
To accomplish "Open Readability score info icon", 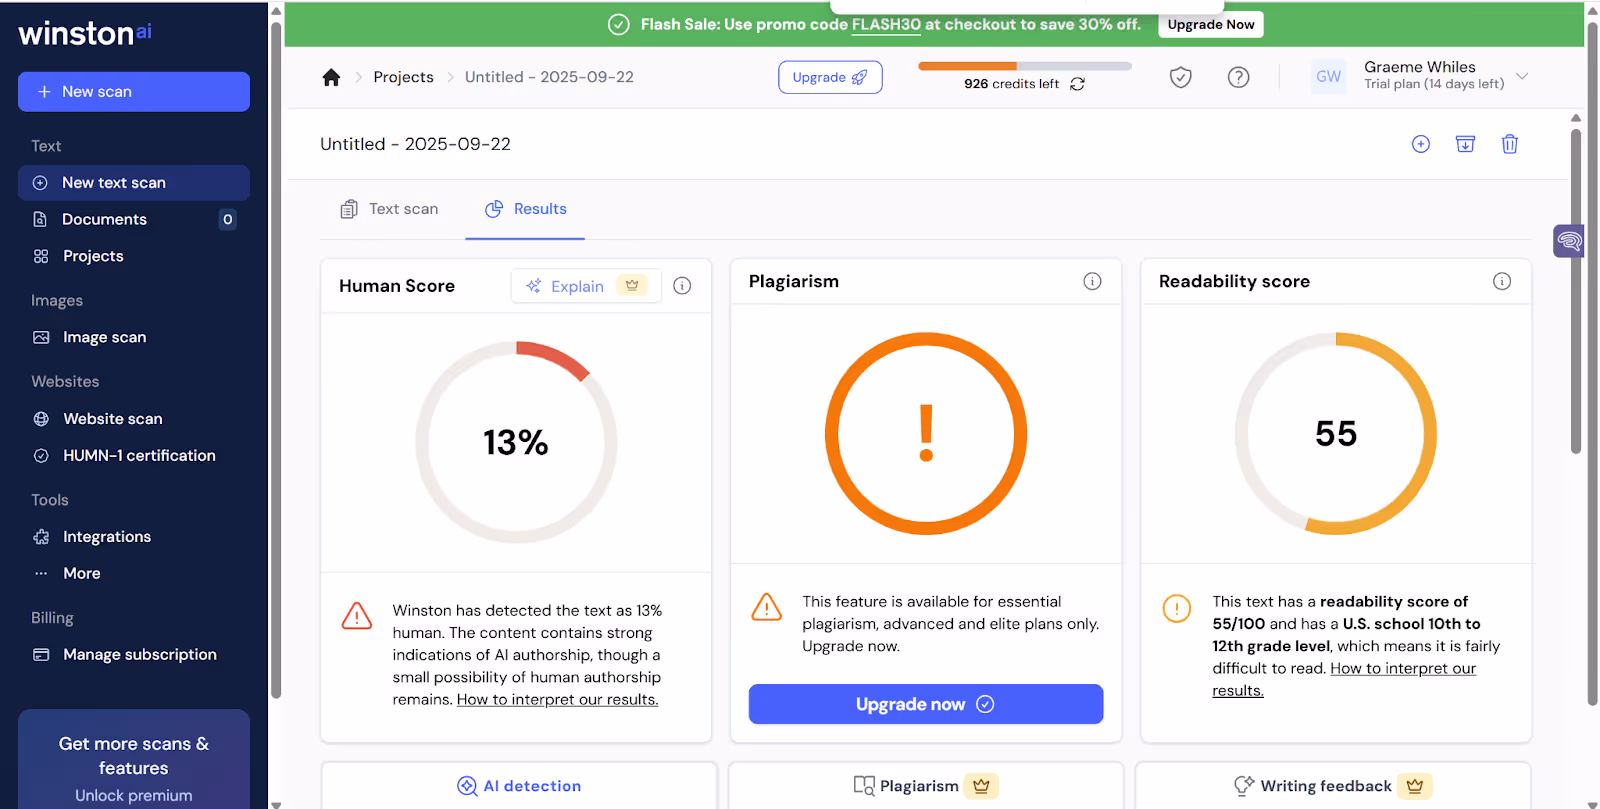I will pos(1502,281).
